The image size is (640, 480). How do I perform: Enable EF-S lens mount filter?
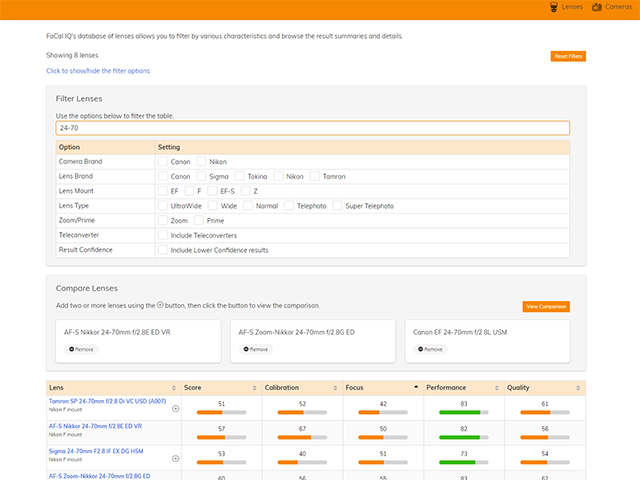[x=212, y=191]
